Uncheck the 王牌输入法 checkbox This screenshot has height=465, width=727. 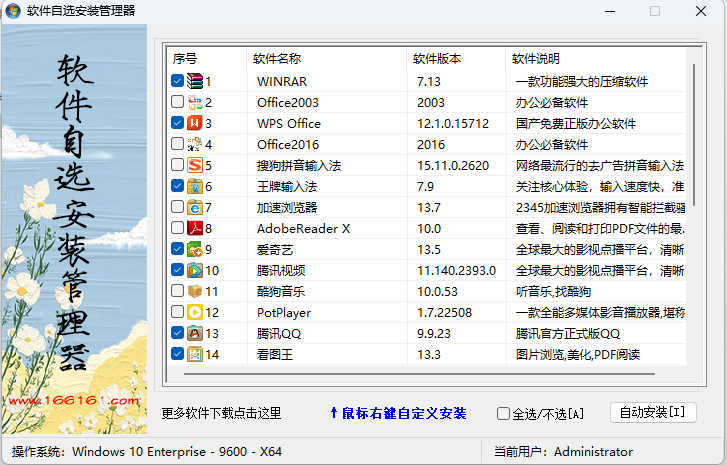tap(177, 186)
